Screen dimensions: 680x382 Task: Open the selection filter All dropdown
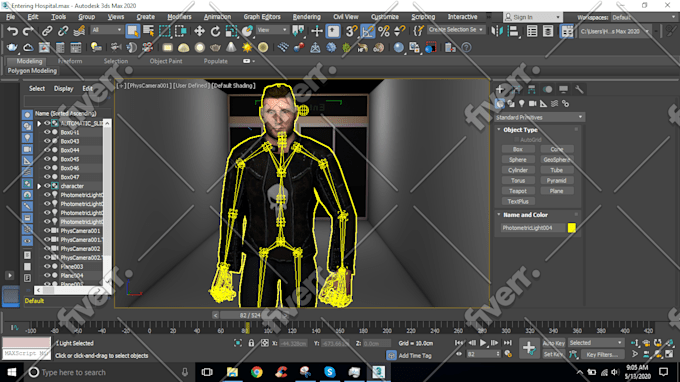click(106, 30)
